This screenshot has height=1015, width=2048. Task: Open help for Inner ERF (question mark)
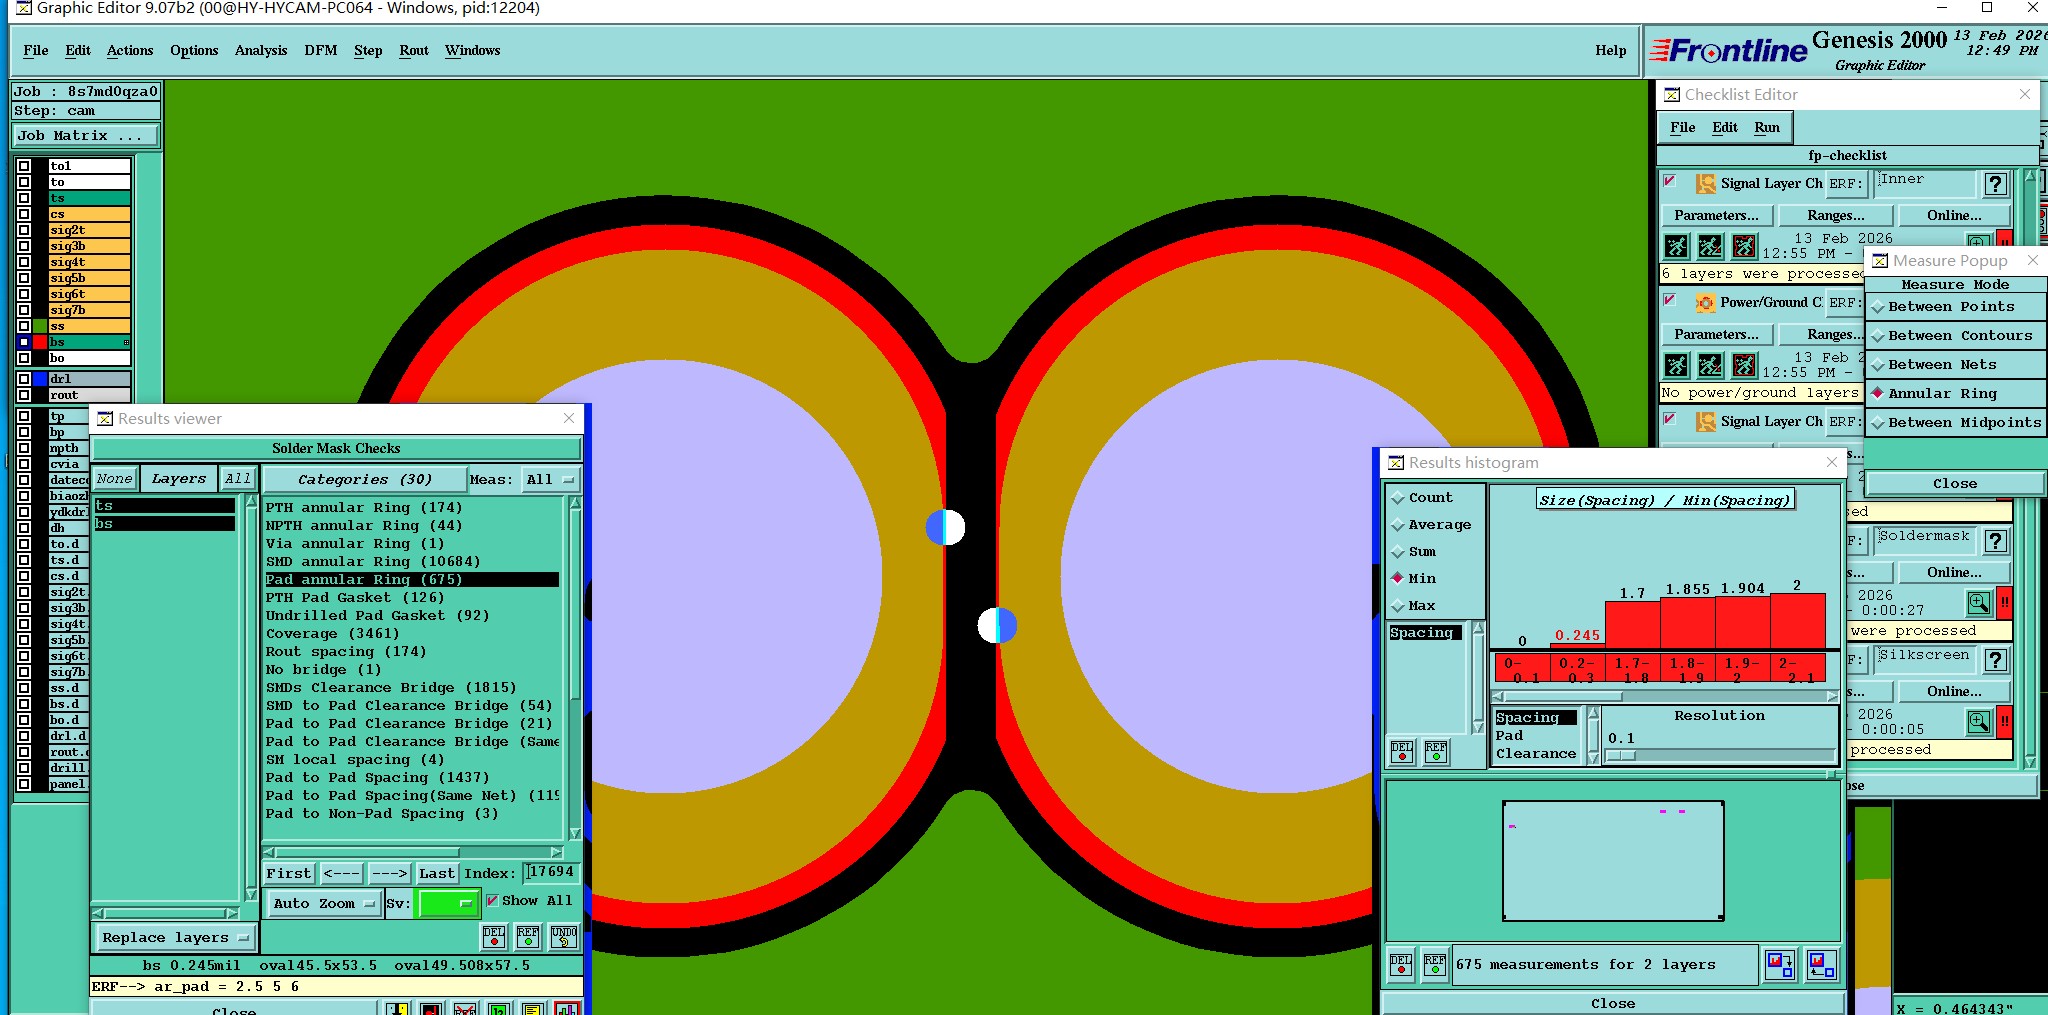pyautogui.click(x=1996, y=184)
